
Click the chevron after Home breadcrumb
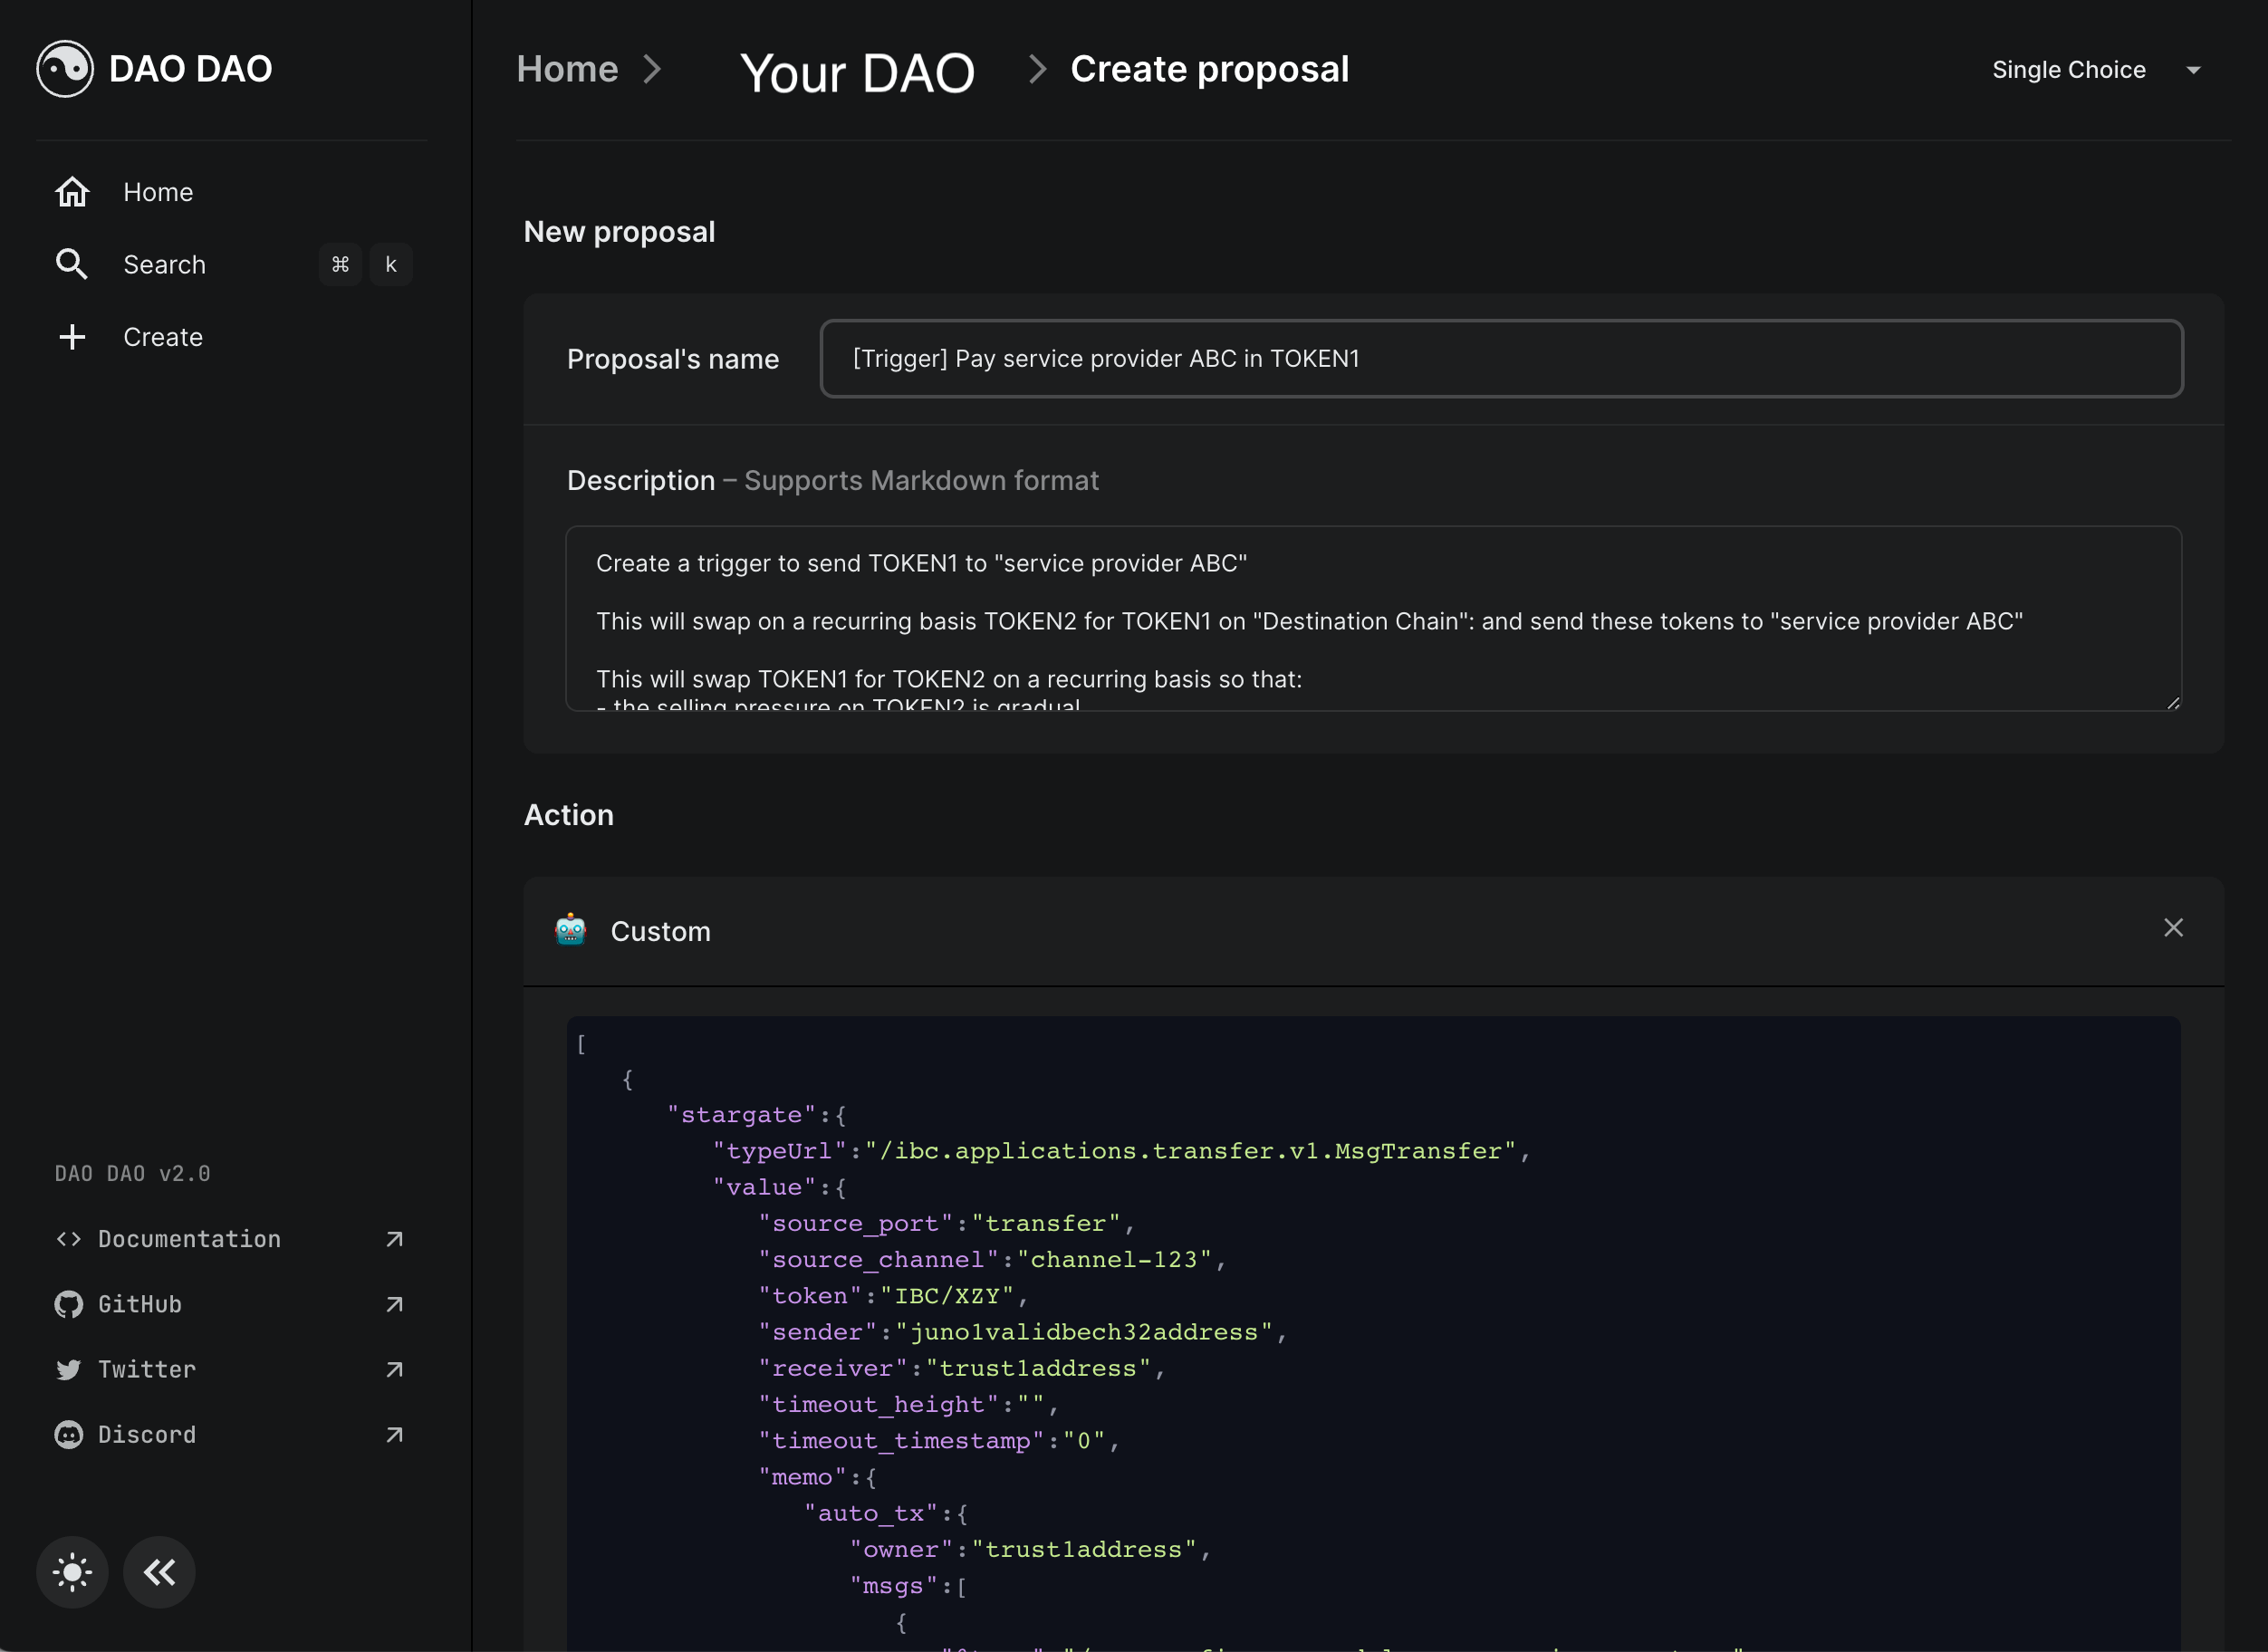[652, 69]
